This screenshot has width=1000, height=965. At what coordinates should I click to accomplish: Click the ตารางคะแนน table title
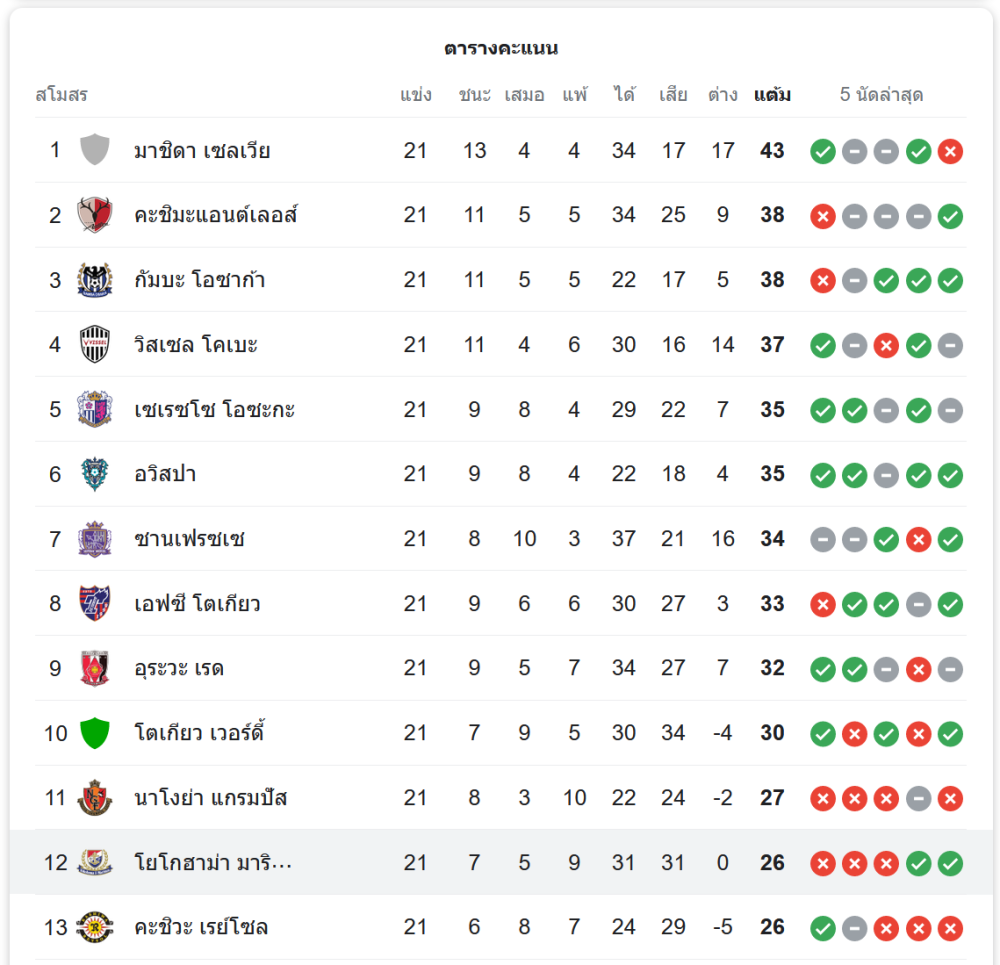[501, 48]
